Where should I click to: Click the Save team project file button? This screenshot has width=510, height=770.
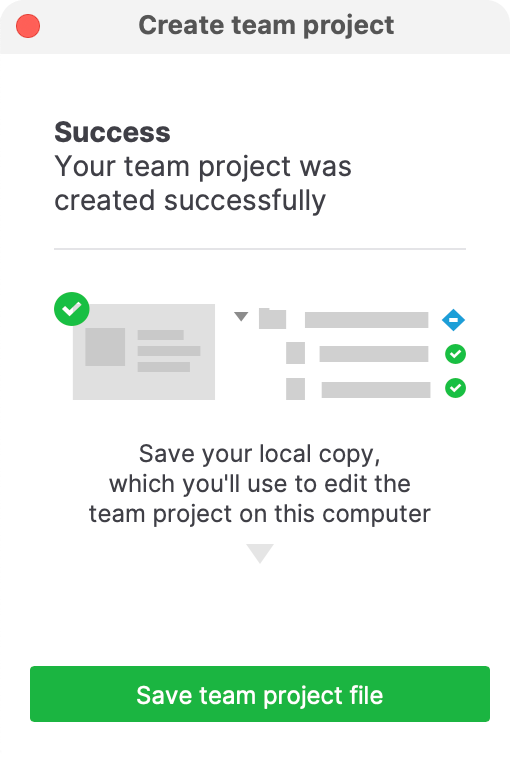click(260, 694)
